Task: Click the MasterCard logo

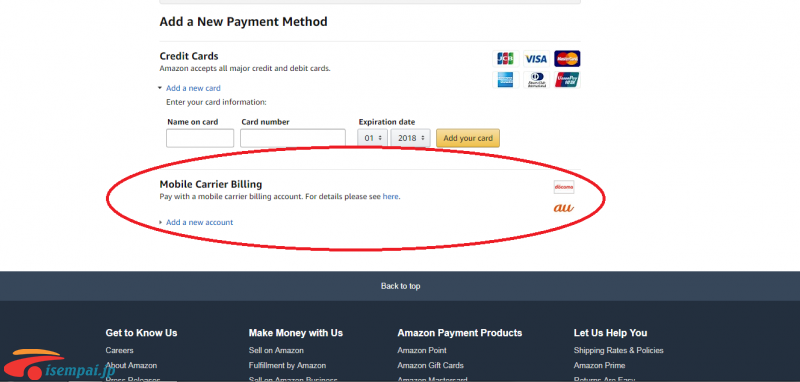Action: pos(567,59)
